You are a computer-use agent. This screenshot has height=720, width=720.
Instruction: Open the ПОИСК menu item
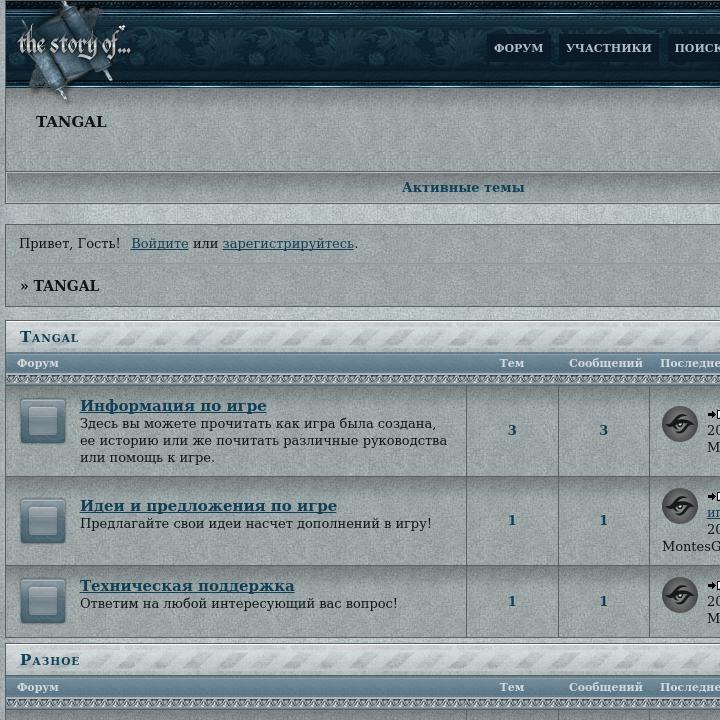coord(696,48)
